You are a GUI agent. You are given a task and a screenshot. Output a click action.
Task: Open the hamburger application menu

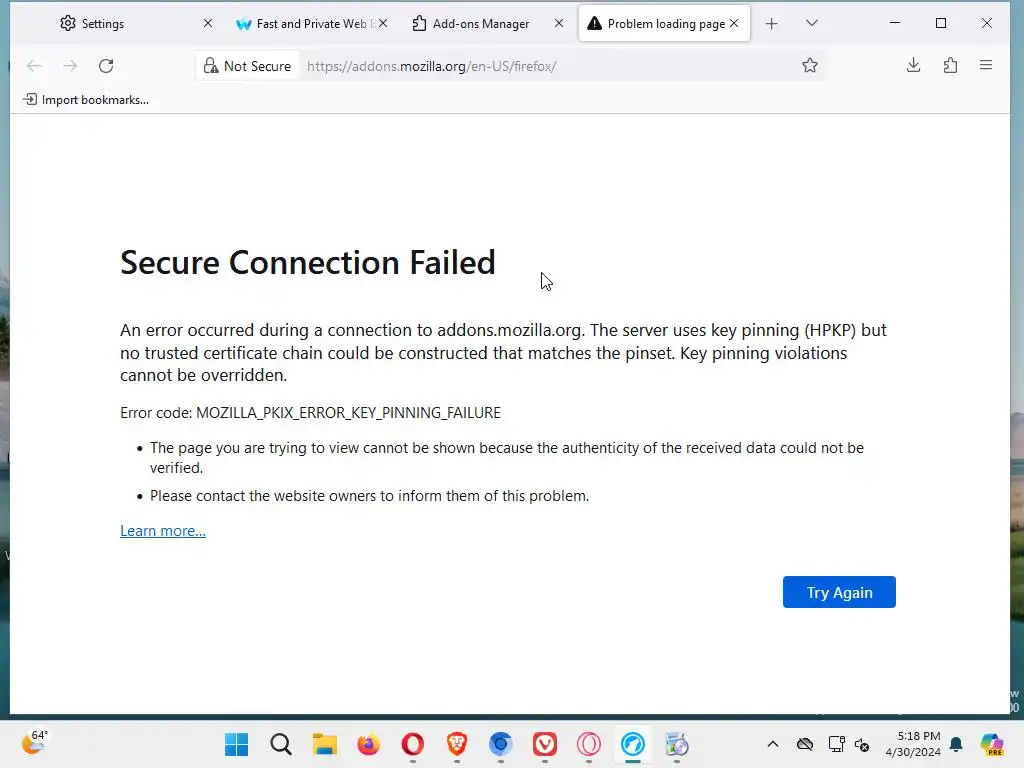pyautogui.click(x=986, y=66)
